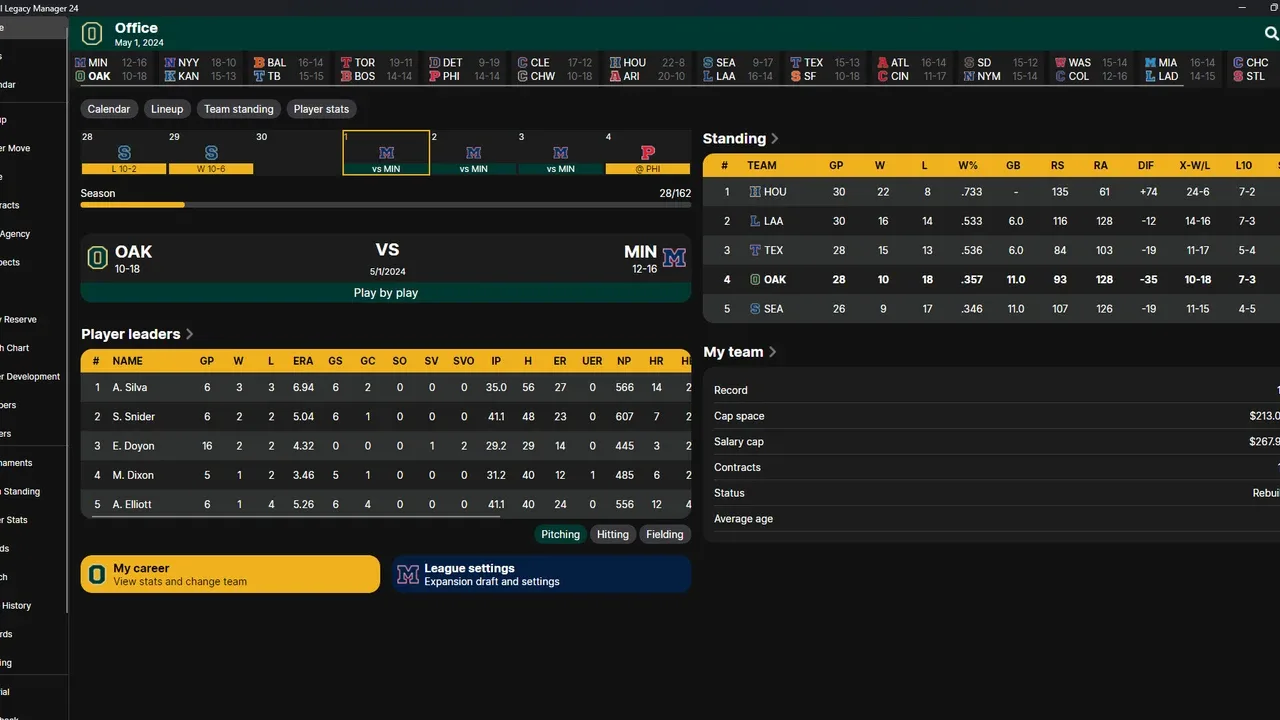
Task: Open the Seattle game on day 28
Action: point(124,154)
